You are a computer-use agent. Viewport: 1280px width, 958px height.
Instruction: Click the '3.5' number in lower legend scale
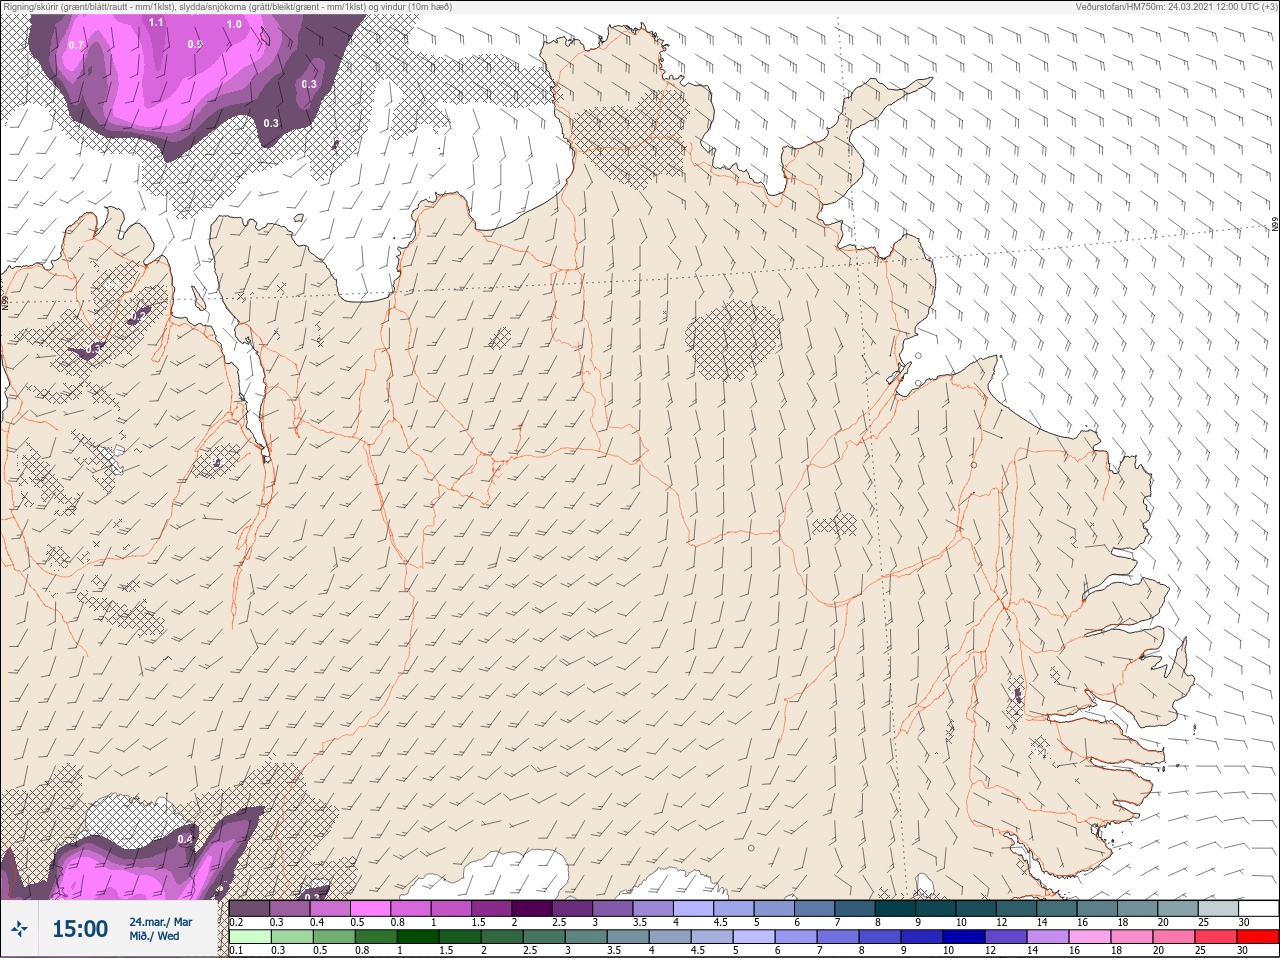point(614,950)
